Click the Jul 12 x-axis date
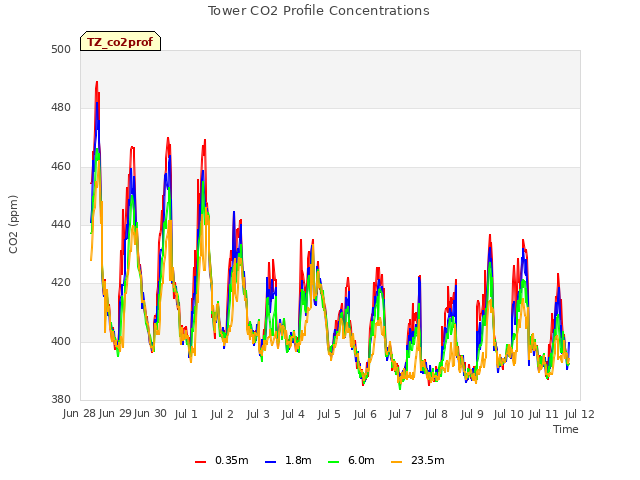Viewport: 640px width, 480px height. [x=580, y=414]
